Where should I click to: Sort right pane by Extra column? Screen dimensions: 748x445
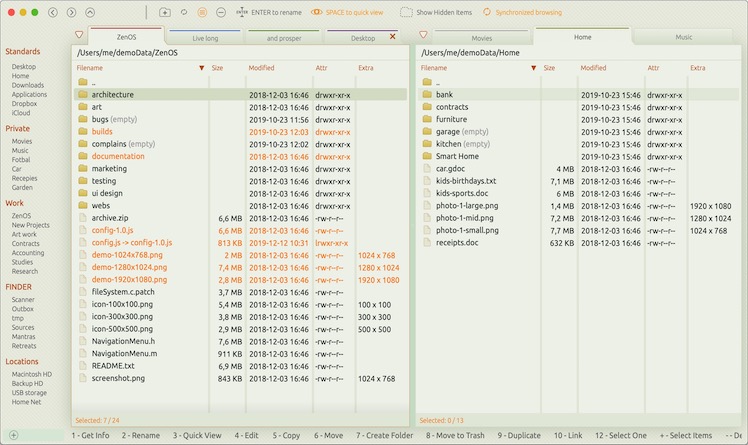click(697, 68)
